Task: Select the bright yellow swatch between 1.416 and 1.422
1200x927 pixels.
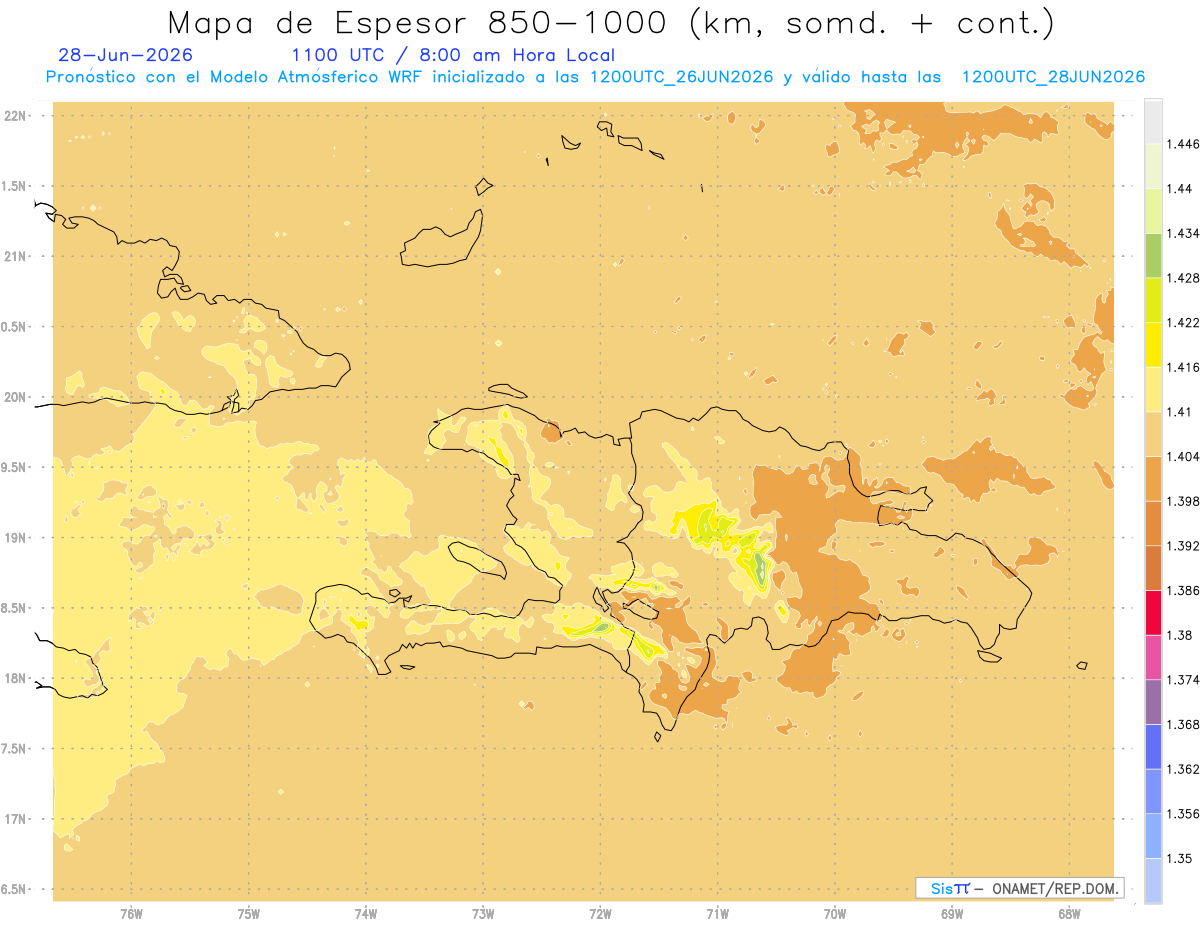Action: (1153, 345)
